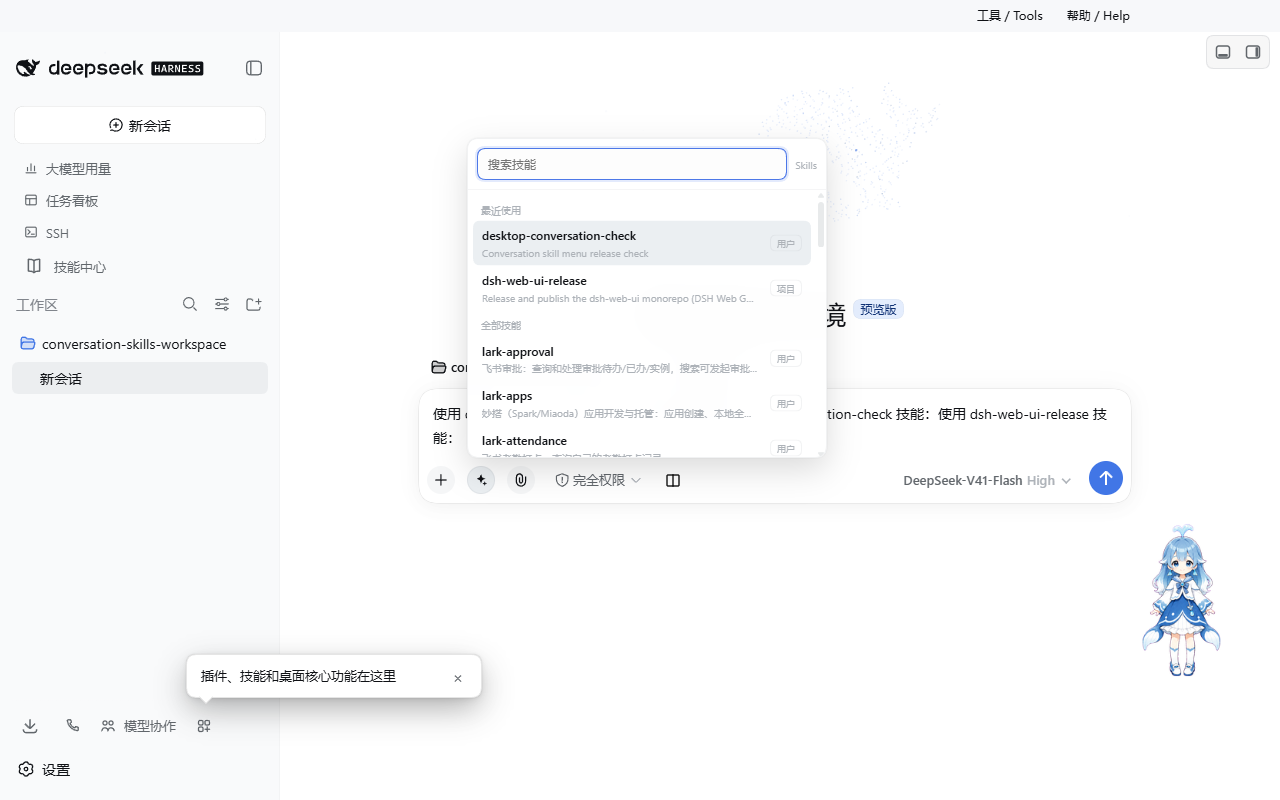Focus the 搜索技能 search field

[632, 164]
